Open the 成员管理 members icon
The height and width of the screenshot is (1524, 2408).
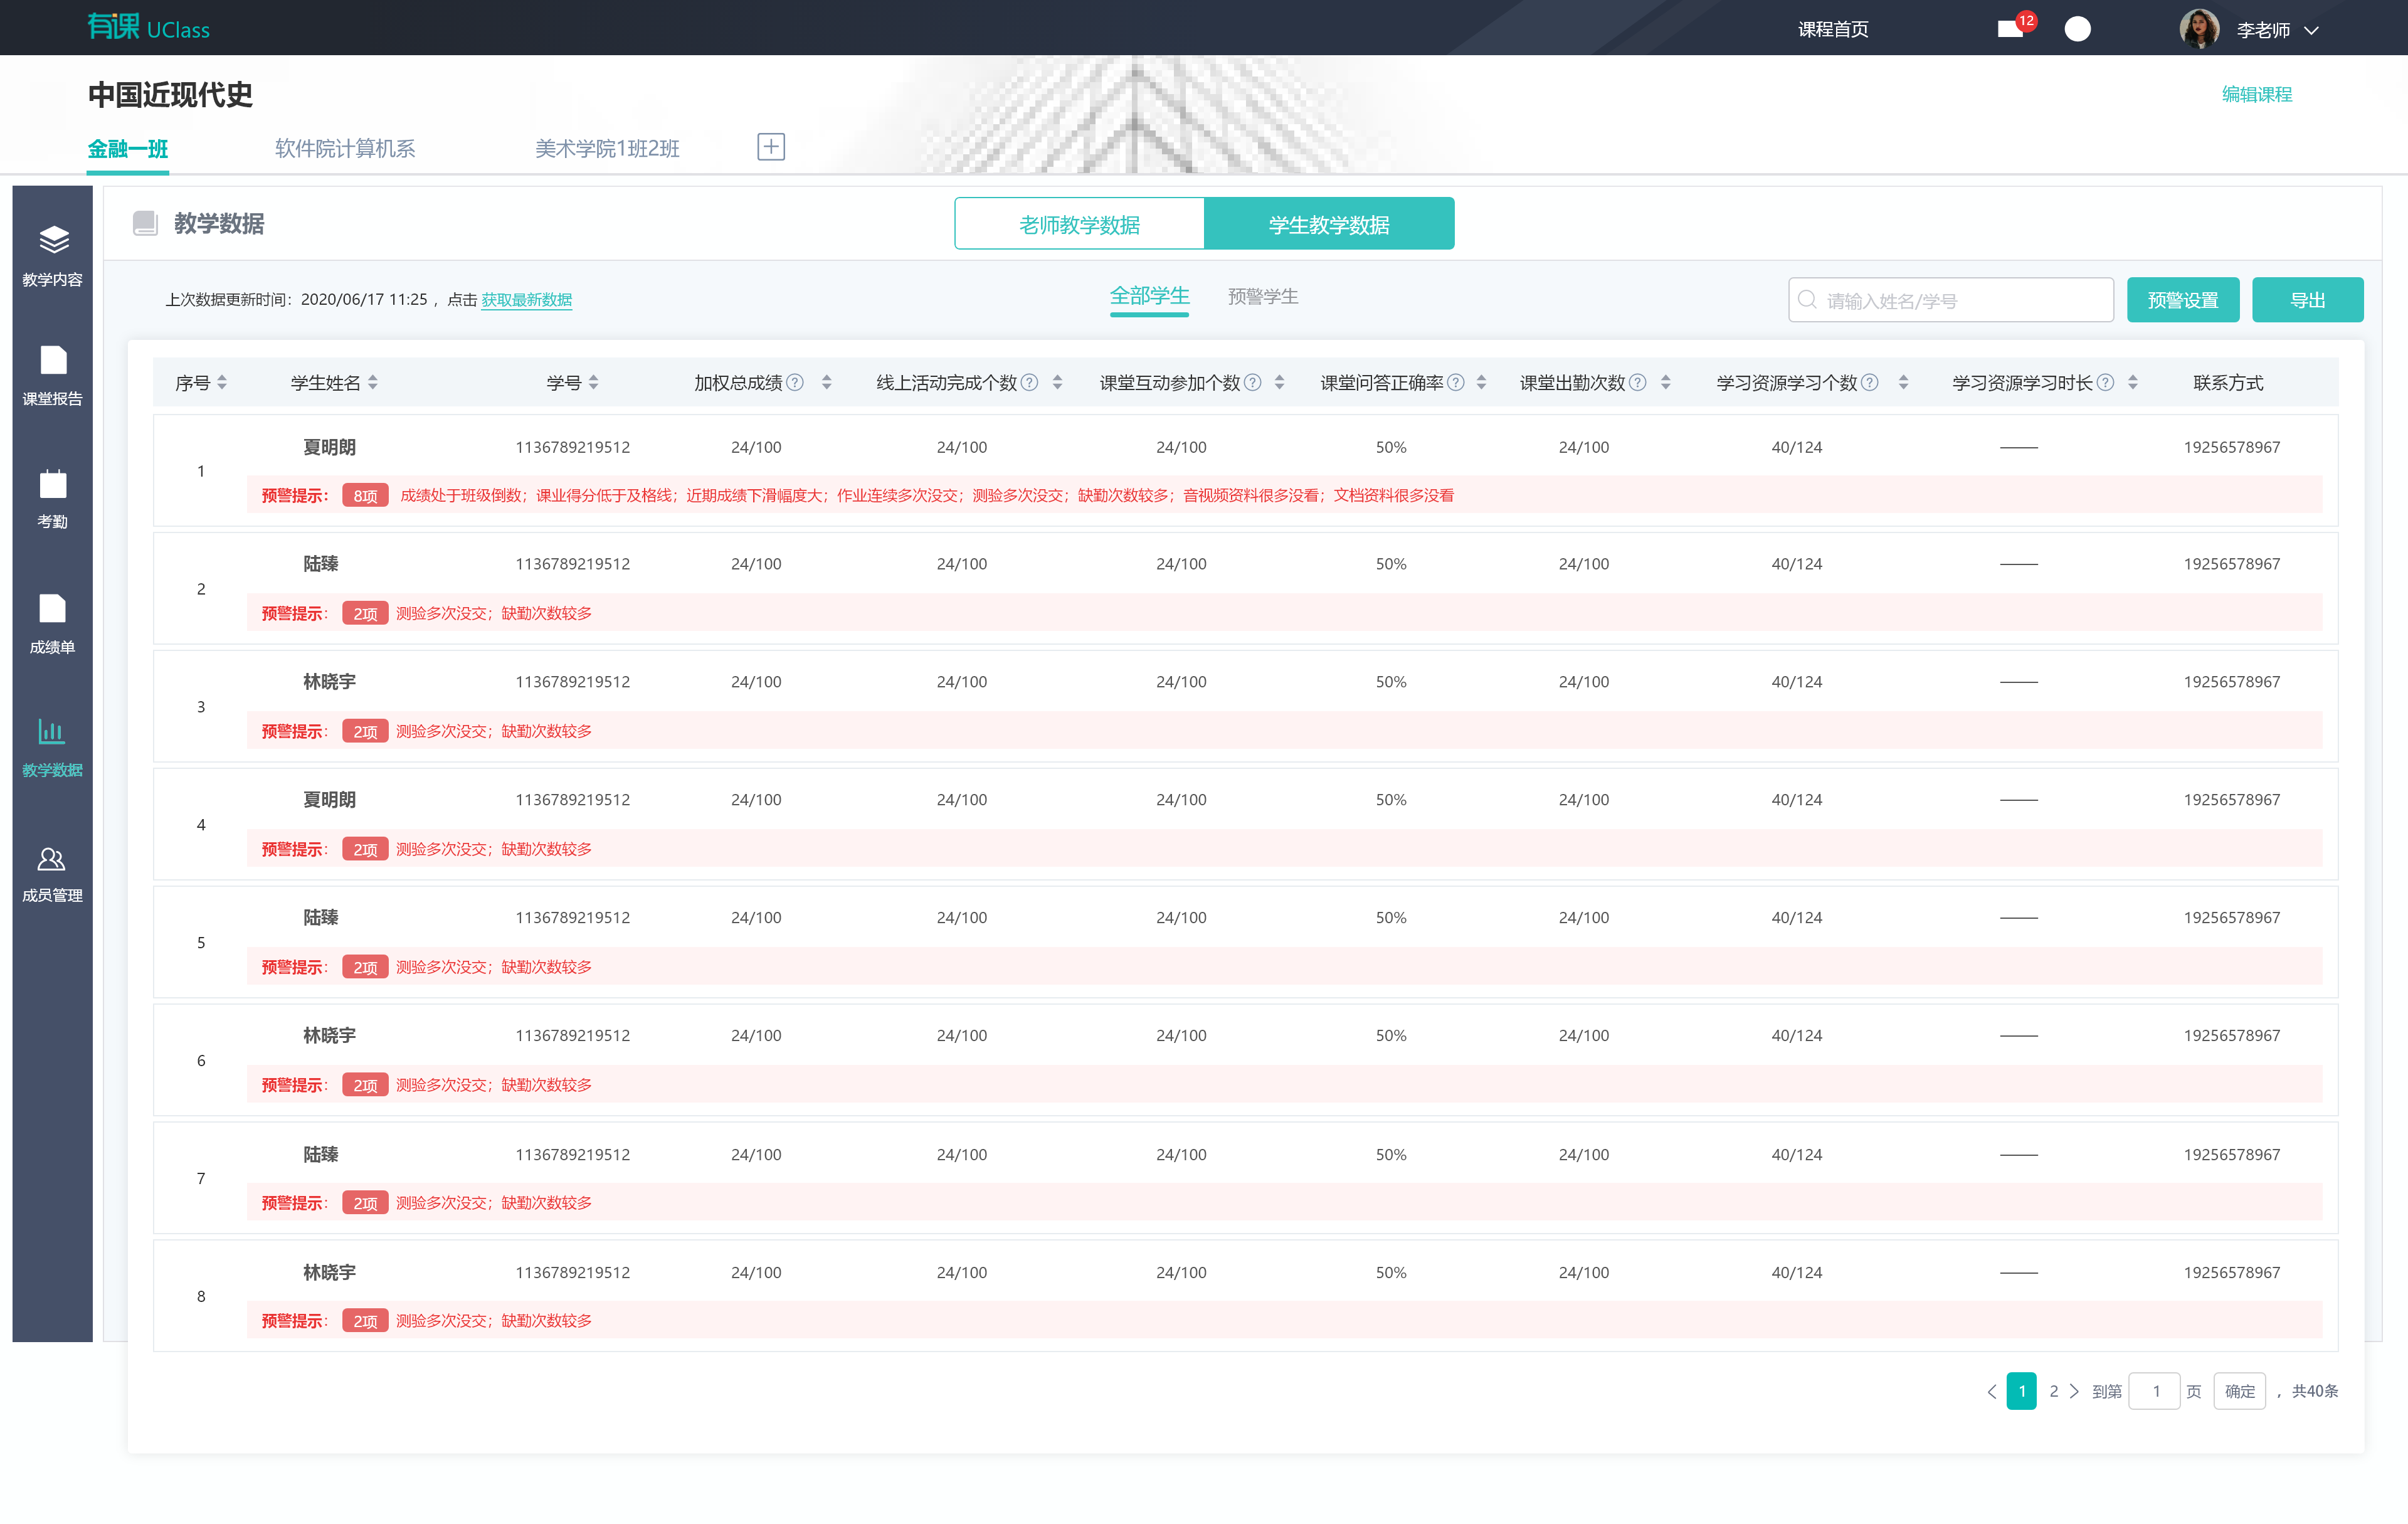click(52, 860)
